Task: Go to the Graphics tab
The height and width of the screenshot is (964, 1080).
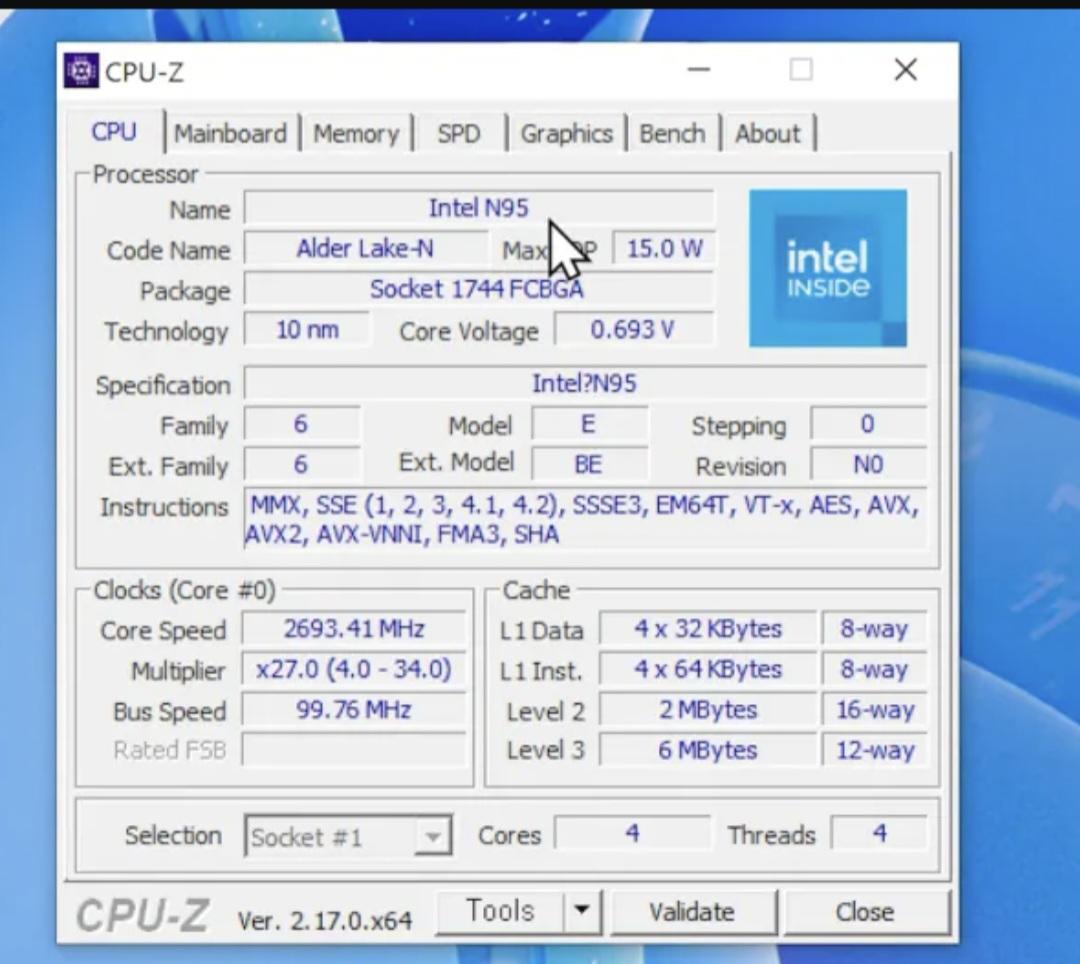Action: point(566,133)
